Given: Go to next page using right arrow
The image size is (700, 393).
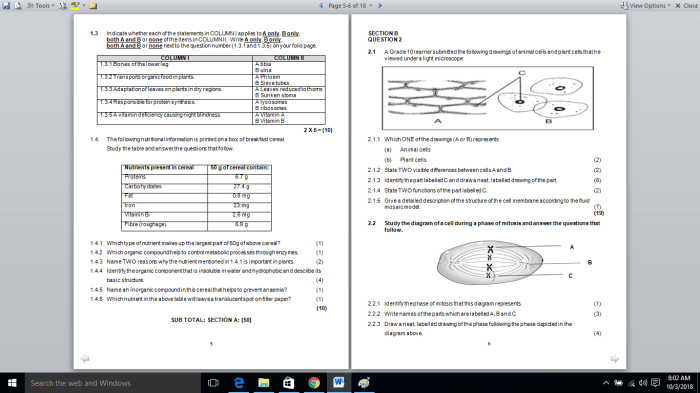Looking at the screenshot, I should 380,6.
